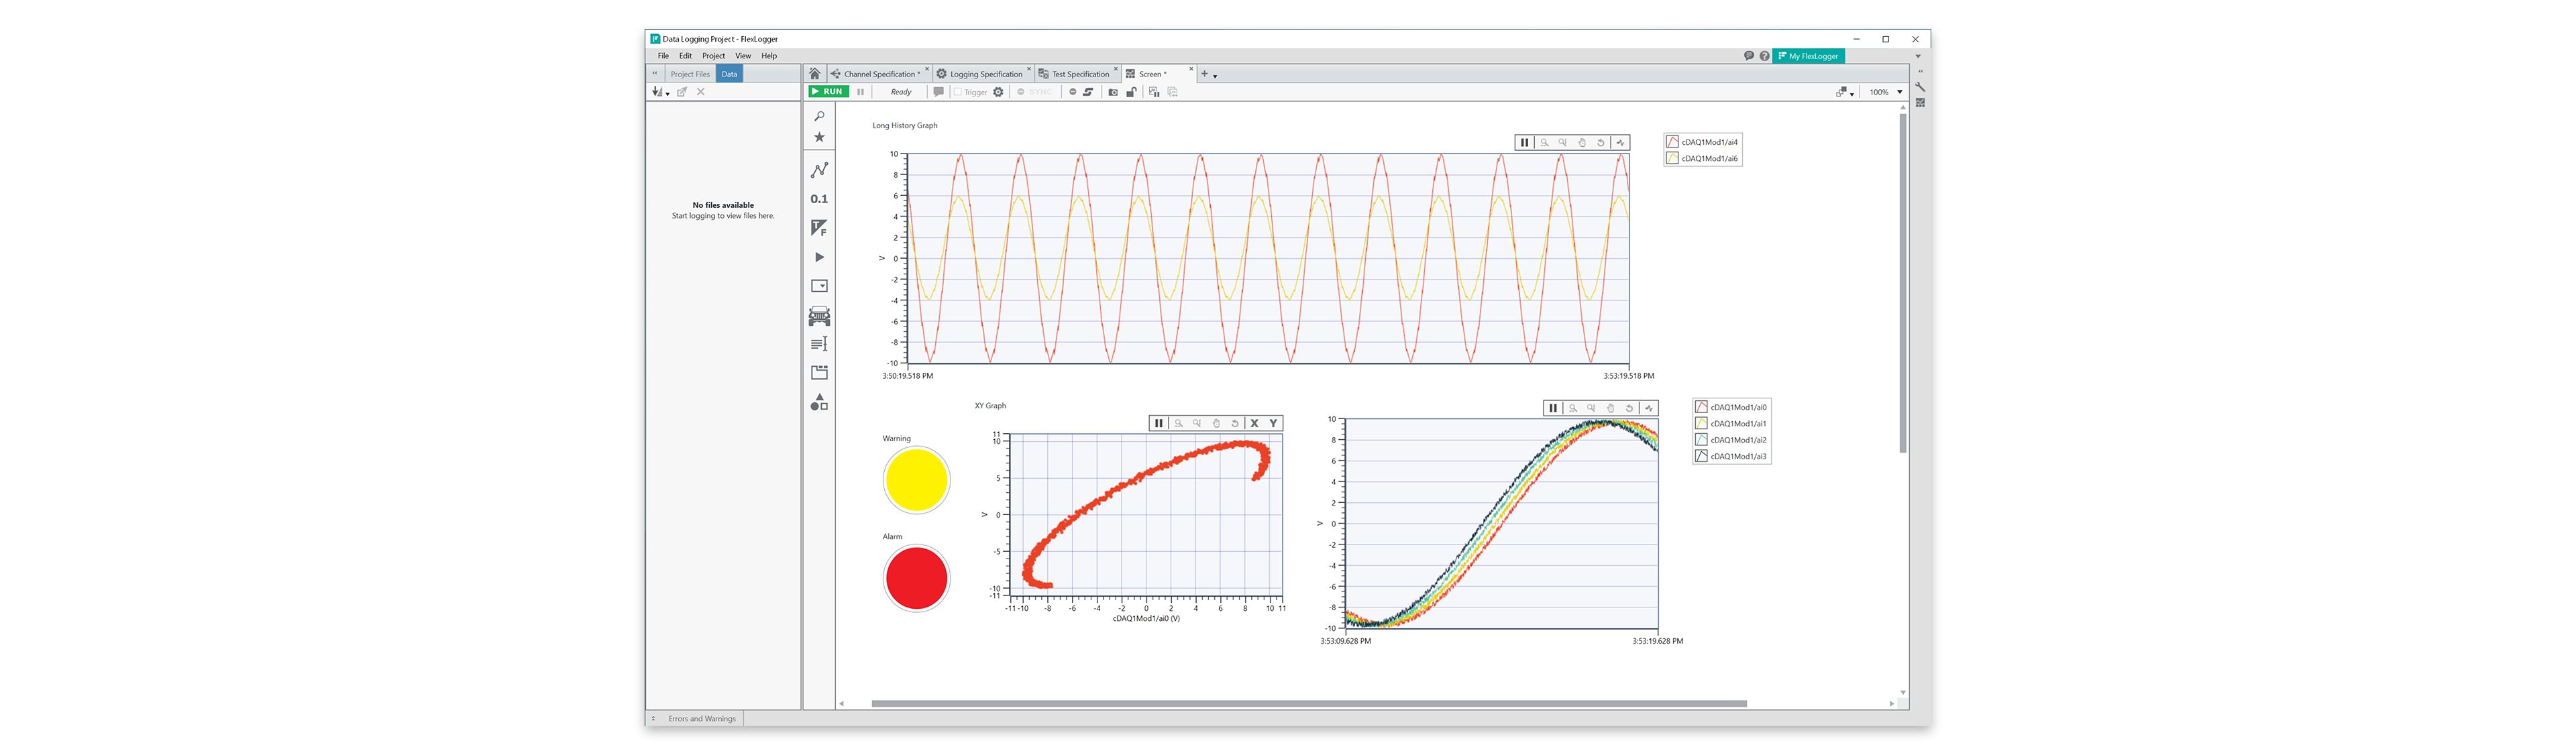Click the X axis button on XY Graph
Screen dimensions: 2576x755
(x=1254, y=423)
